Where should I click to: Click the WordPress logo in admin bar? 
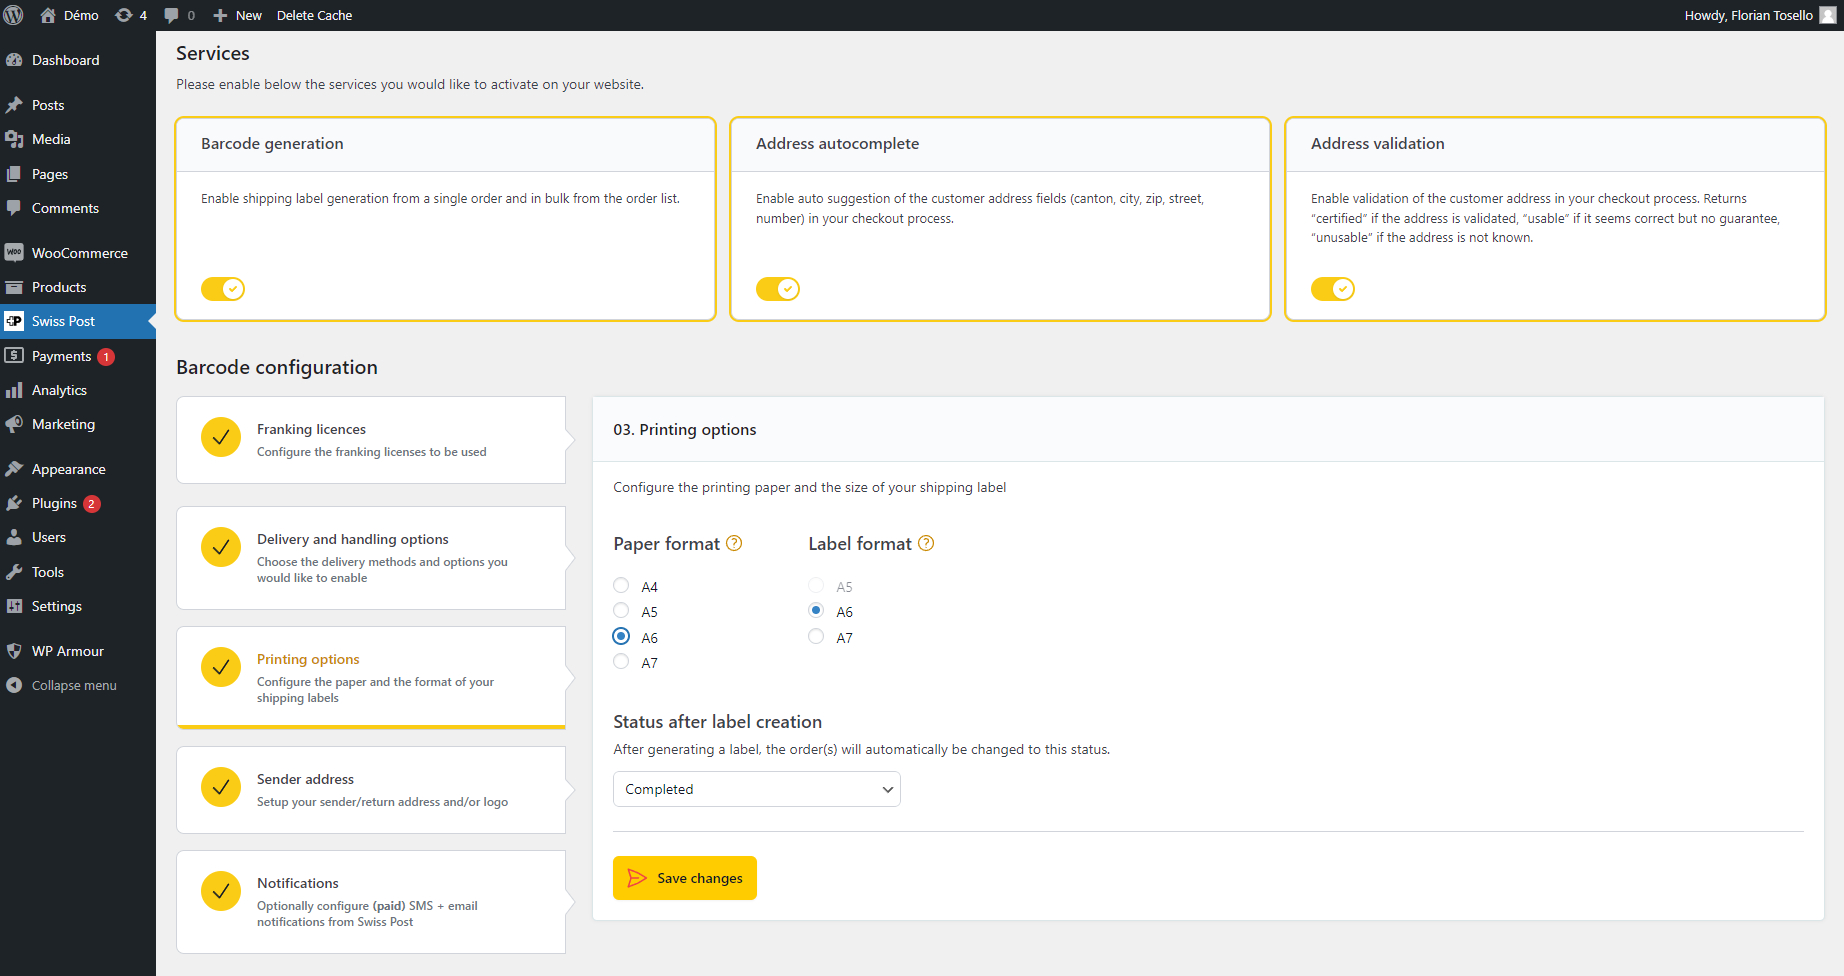tap(15, 15)
